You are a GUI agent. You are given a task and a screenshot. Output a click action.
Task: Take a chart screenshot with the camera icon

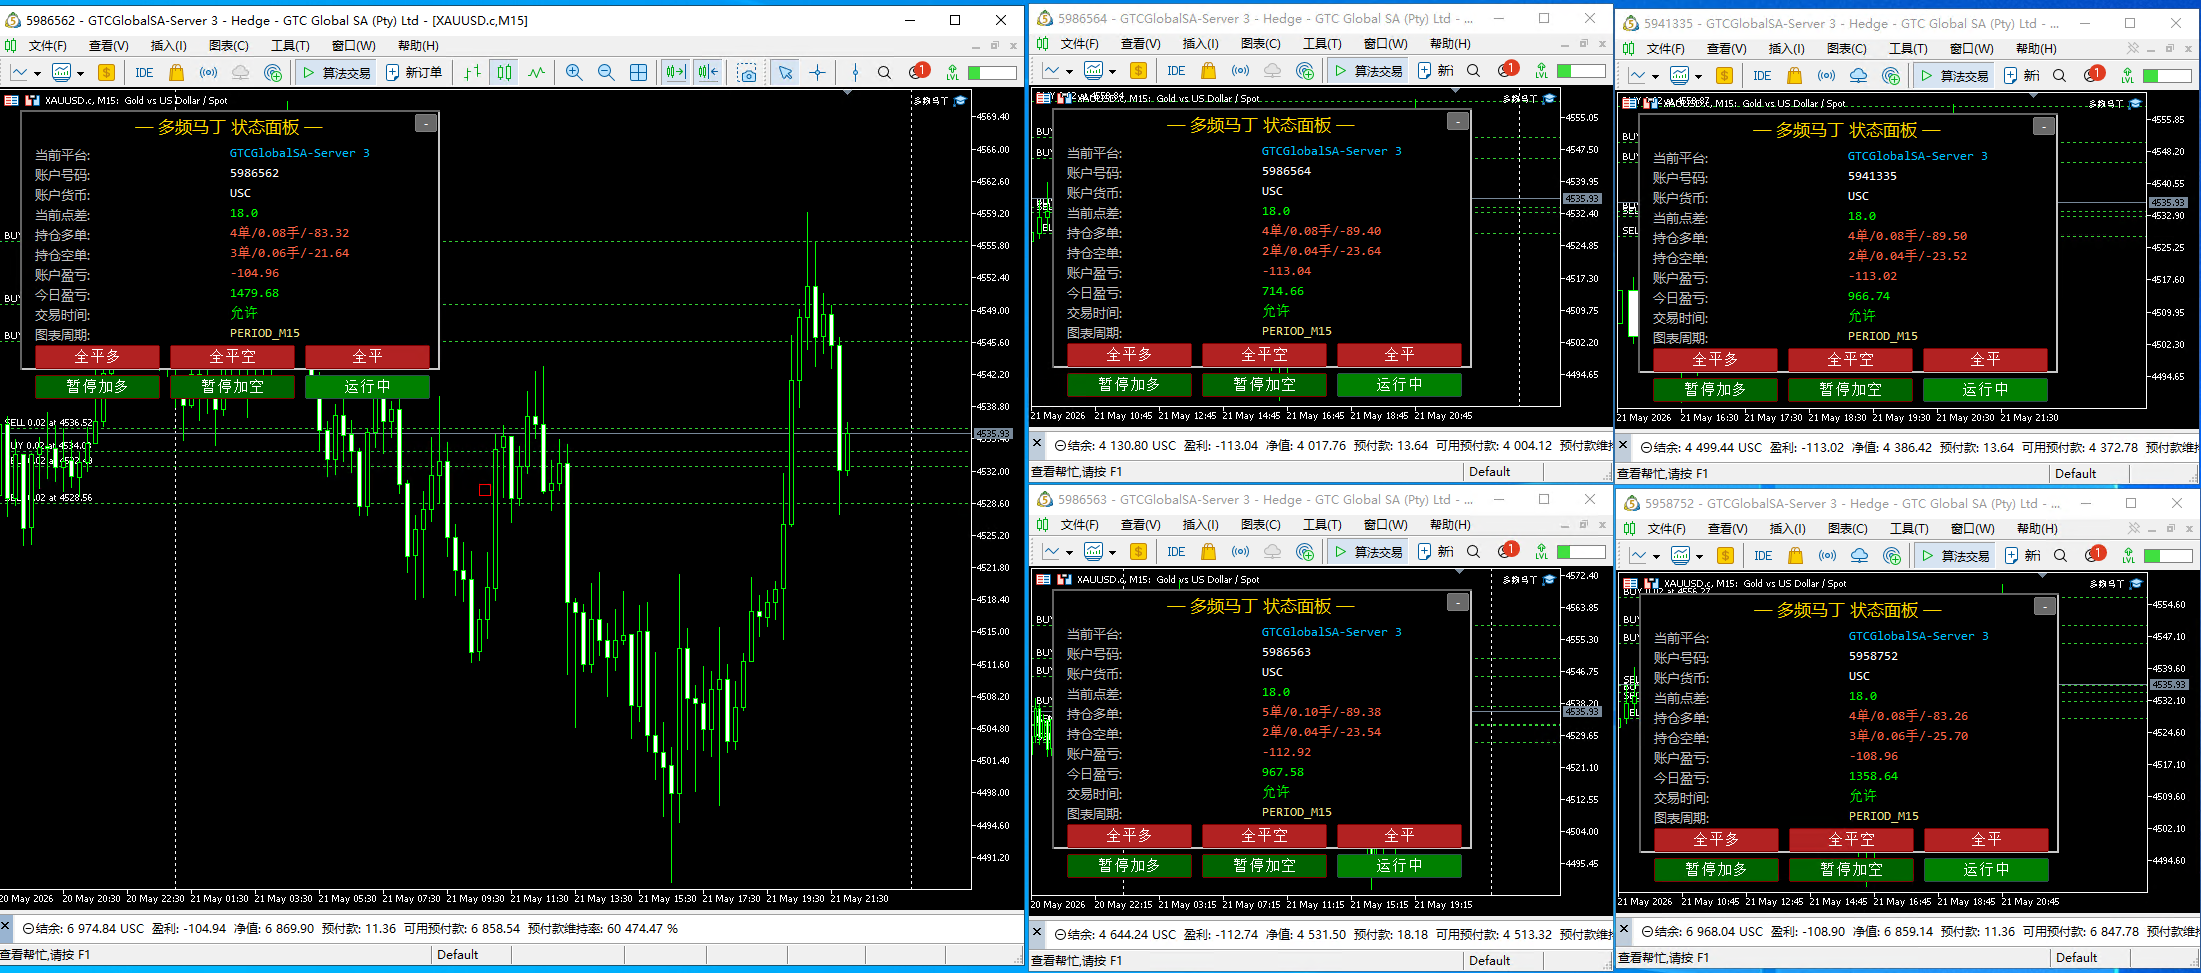tap(747, 72)
